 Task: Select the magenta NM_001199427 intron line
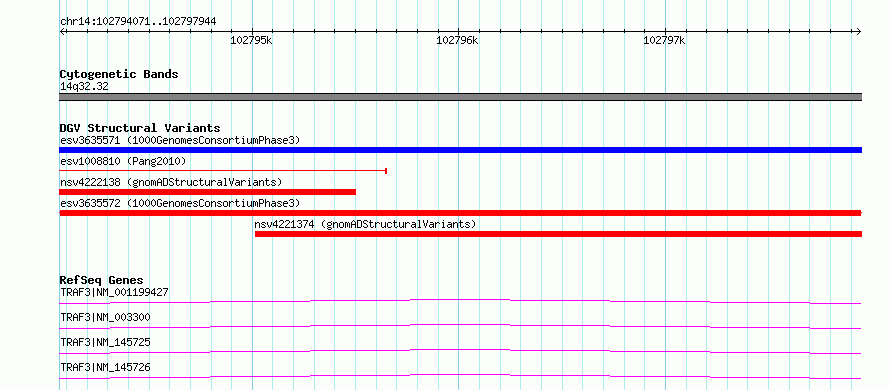[460, 299]
